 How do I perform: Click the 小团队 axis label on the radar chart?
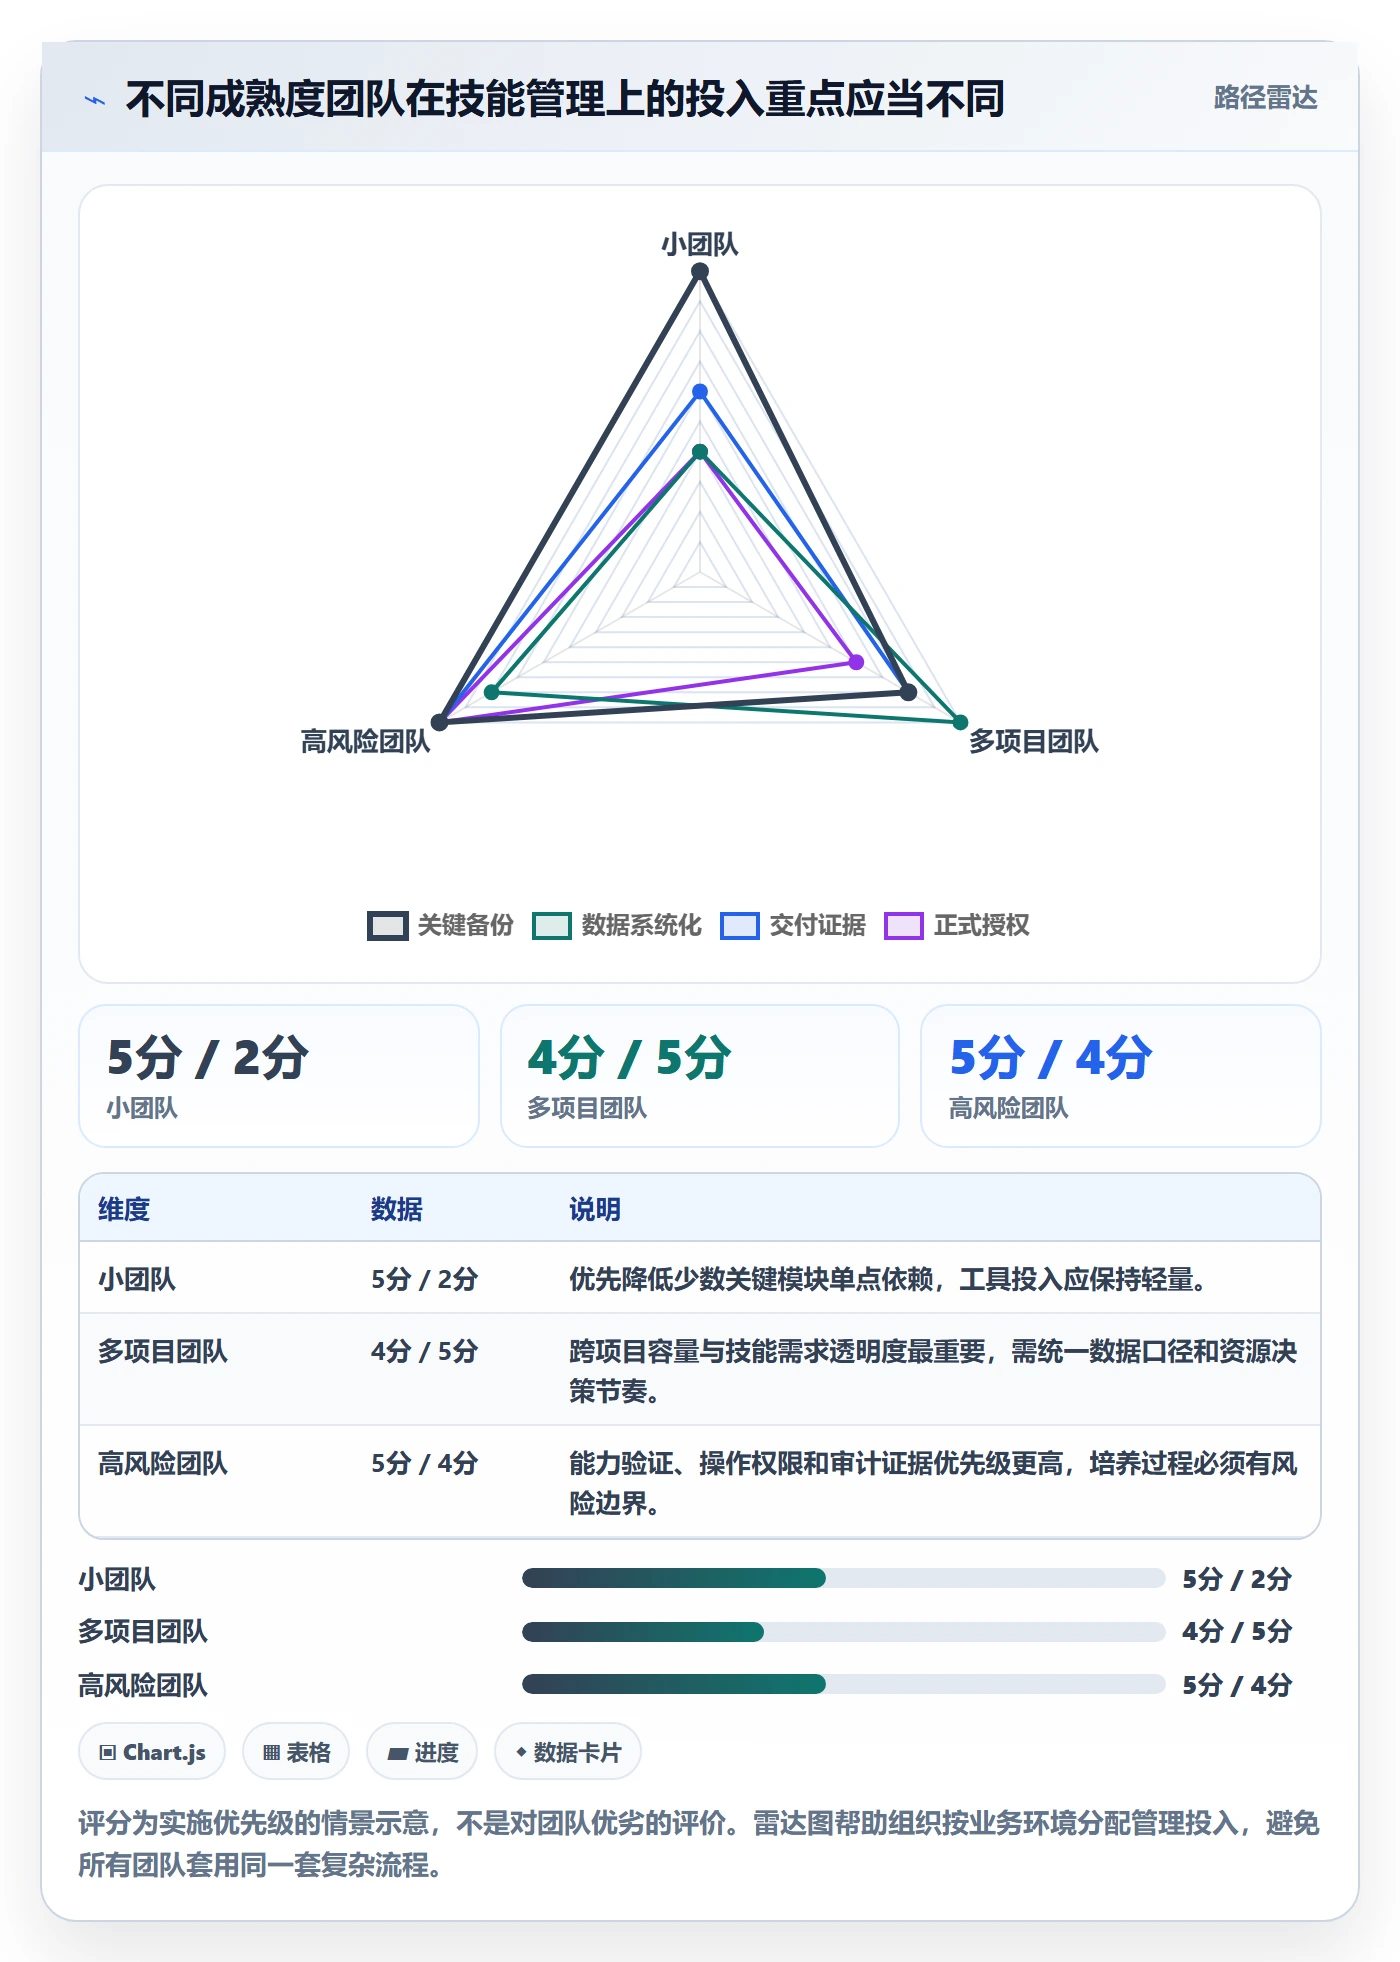pos(700,244)
